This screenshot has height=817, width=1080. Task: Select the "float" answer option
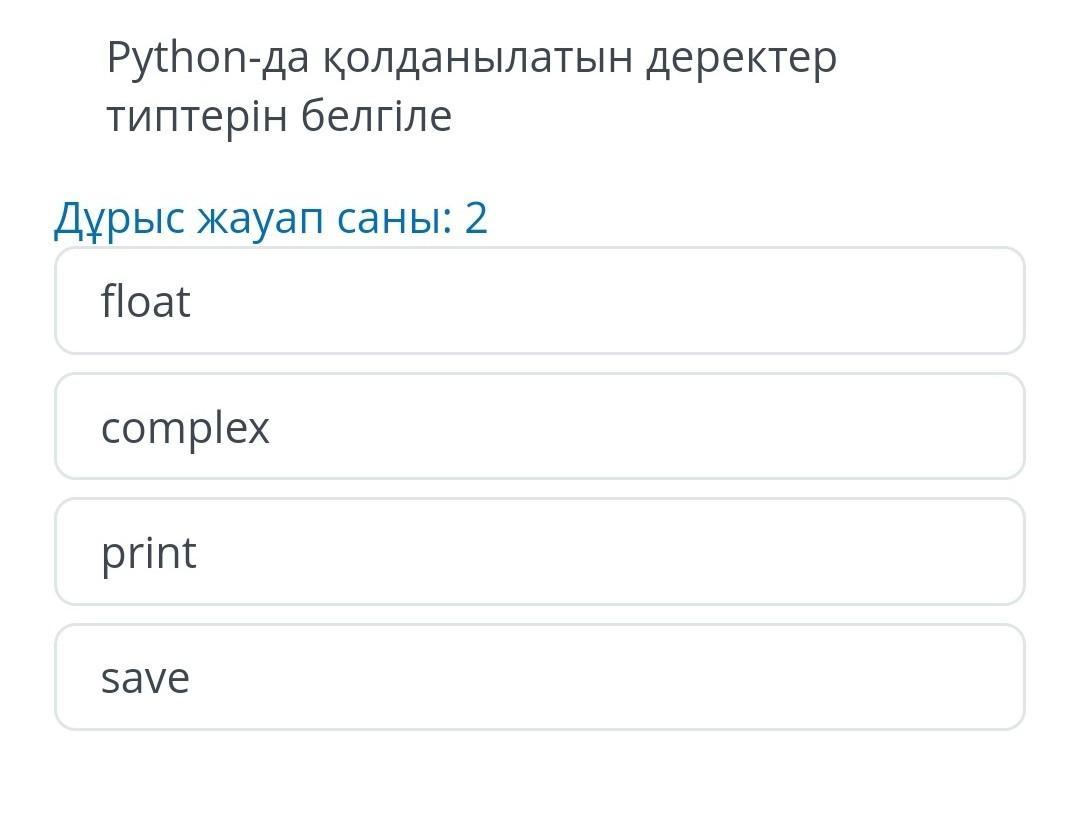pos(540,301)
